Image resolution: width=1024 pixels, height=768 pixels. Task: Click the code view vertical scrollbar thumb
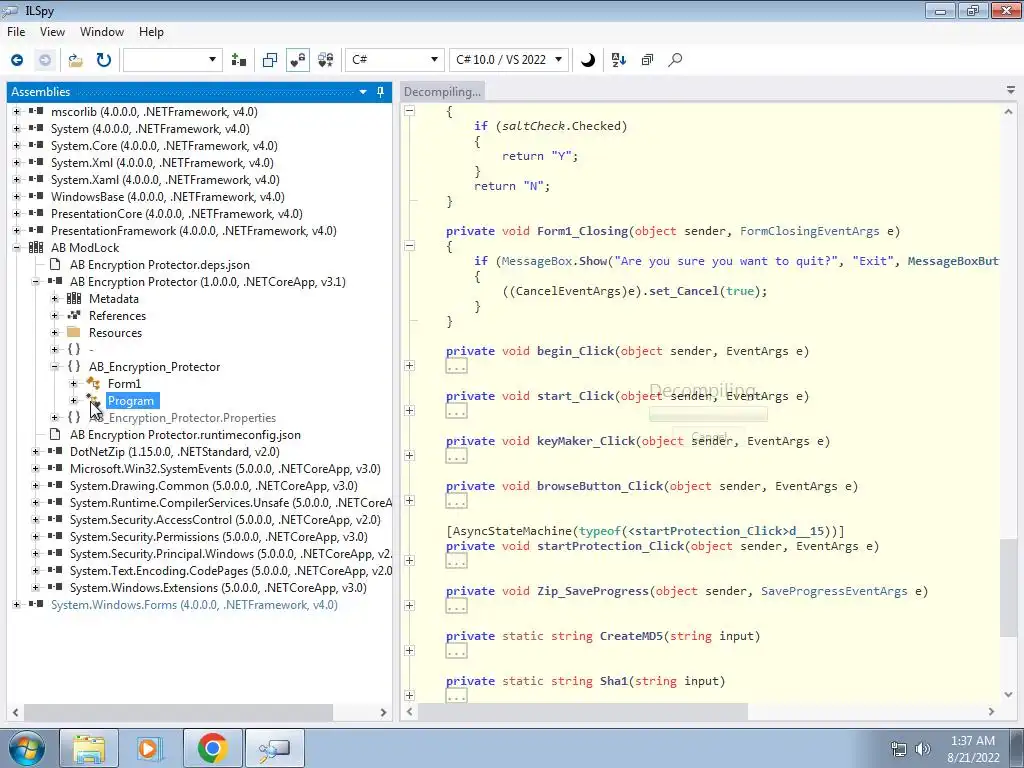click(x=1008, y=587)
